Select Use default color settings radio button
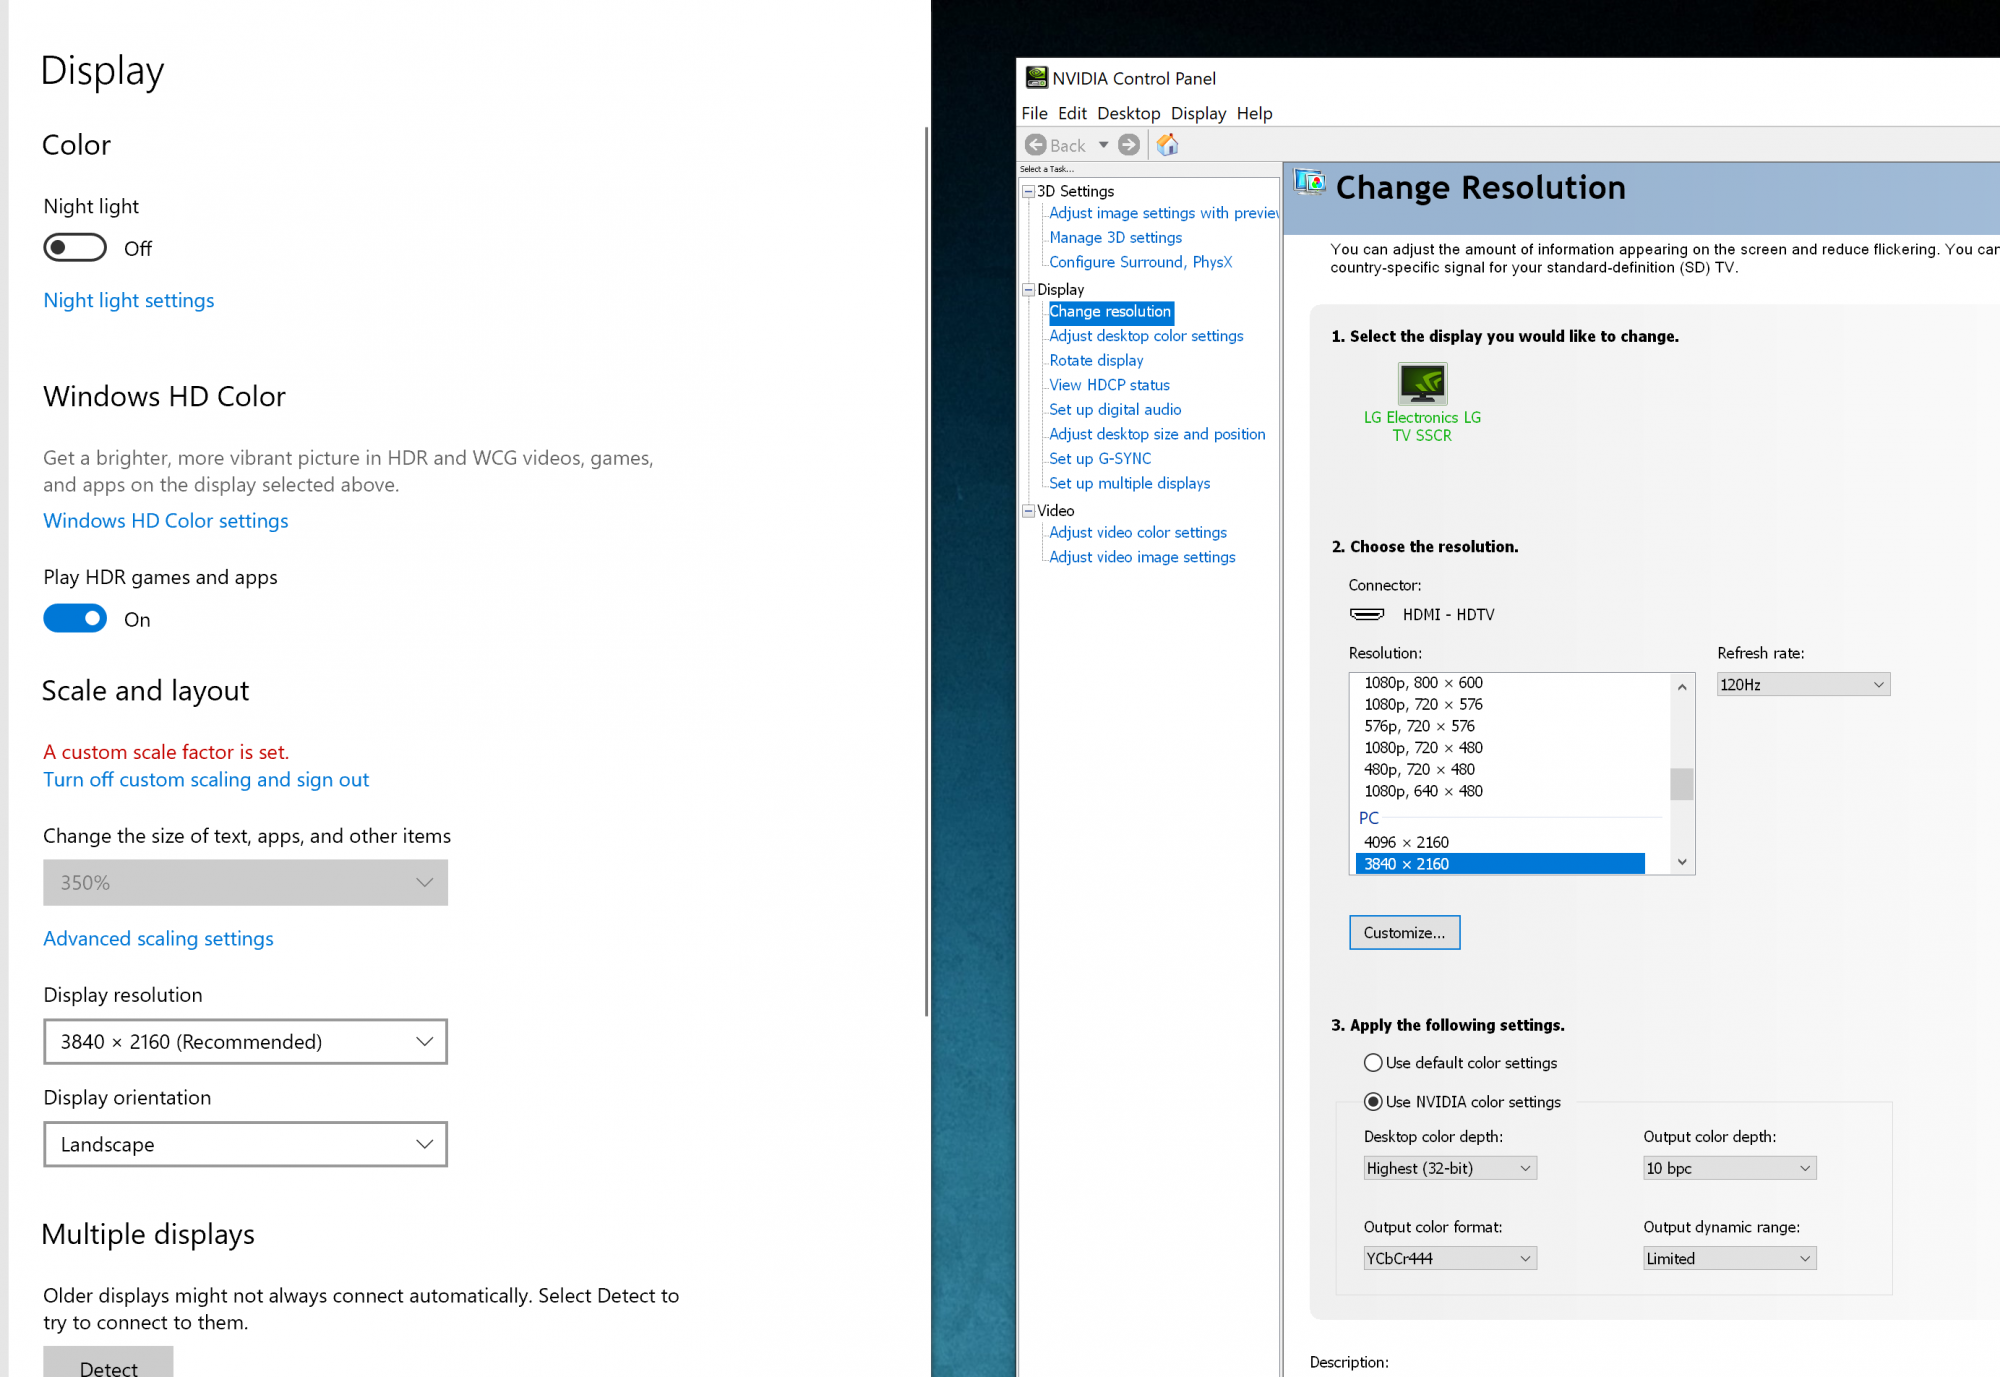 [1373, 1062]
